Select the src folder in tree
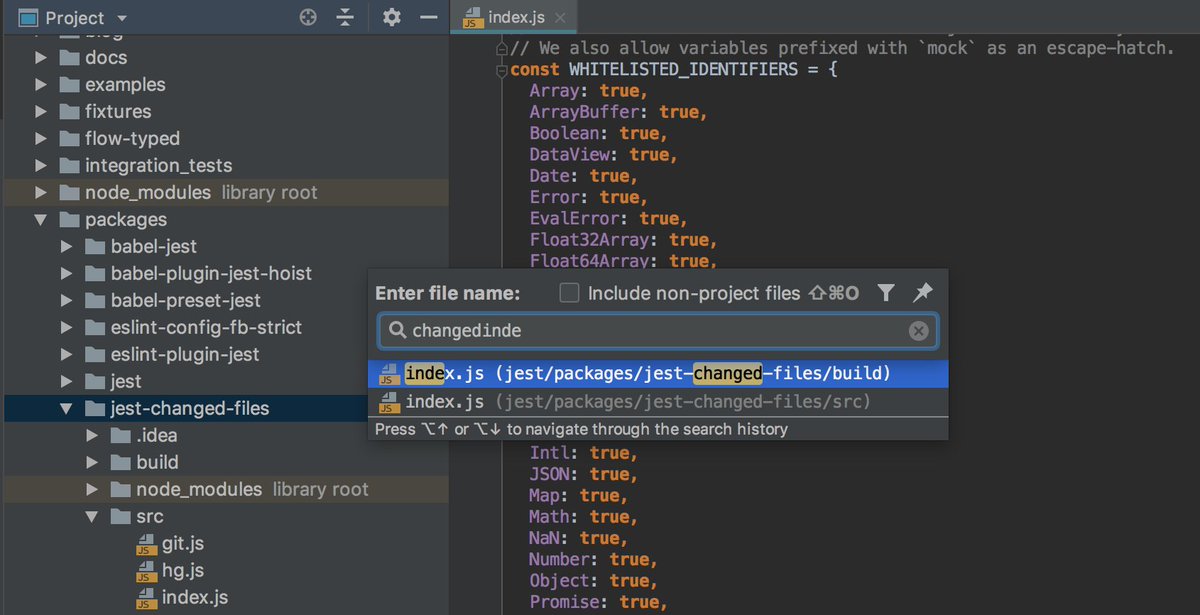The width and height of the screenshot is (1200, 615). point(149,517)
